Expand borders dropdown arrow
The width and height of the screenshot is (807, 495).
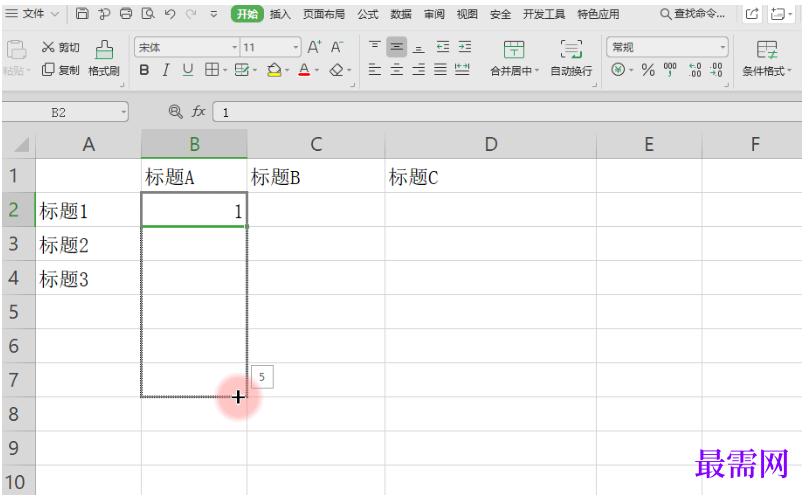(x=224, y=70)
